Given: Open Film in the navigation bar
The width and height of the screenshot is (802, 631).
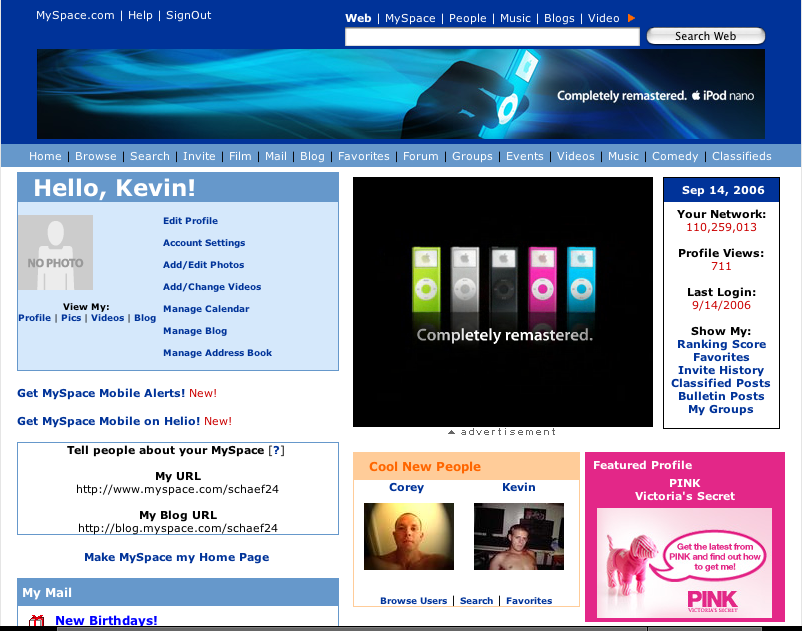Looking at the screenshot, I should (240, 156).
